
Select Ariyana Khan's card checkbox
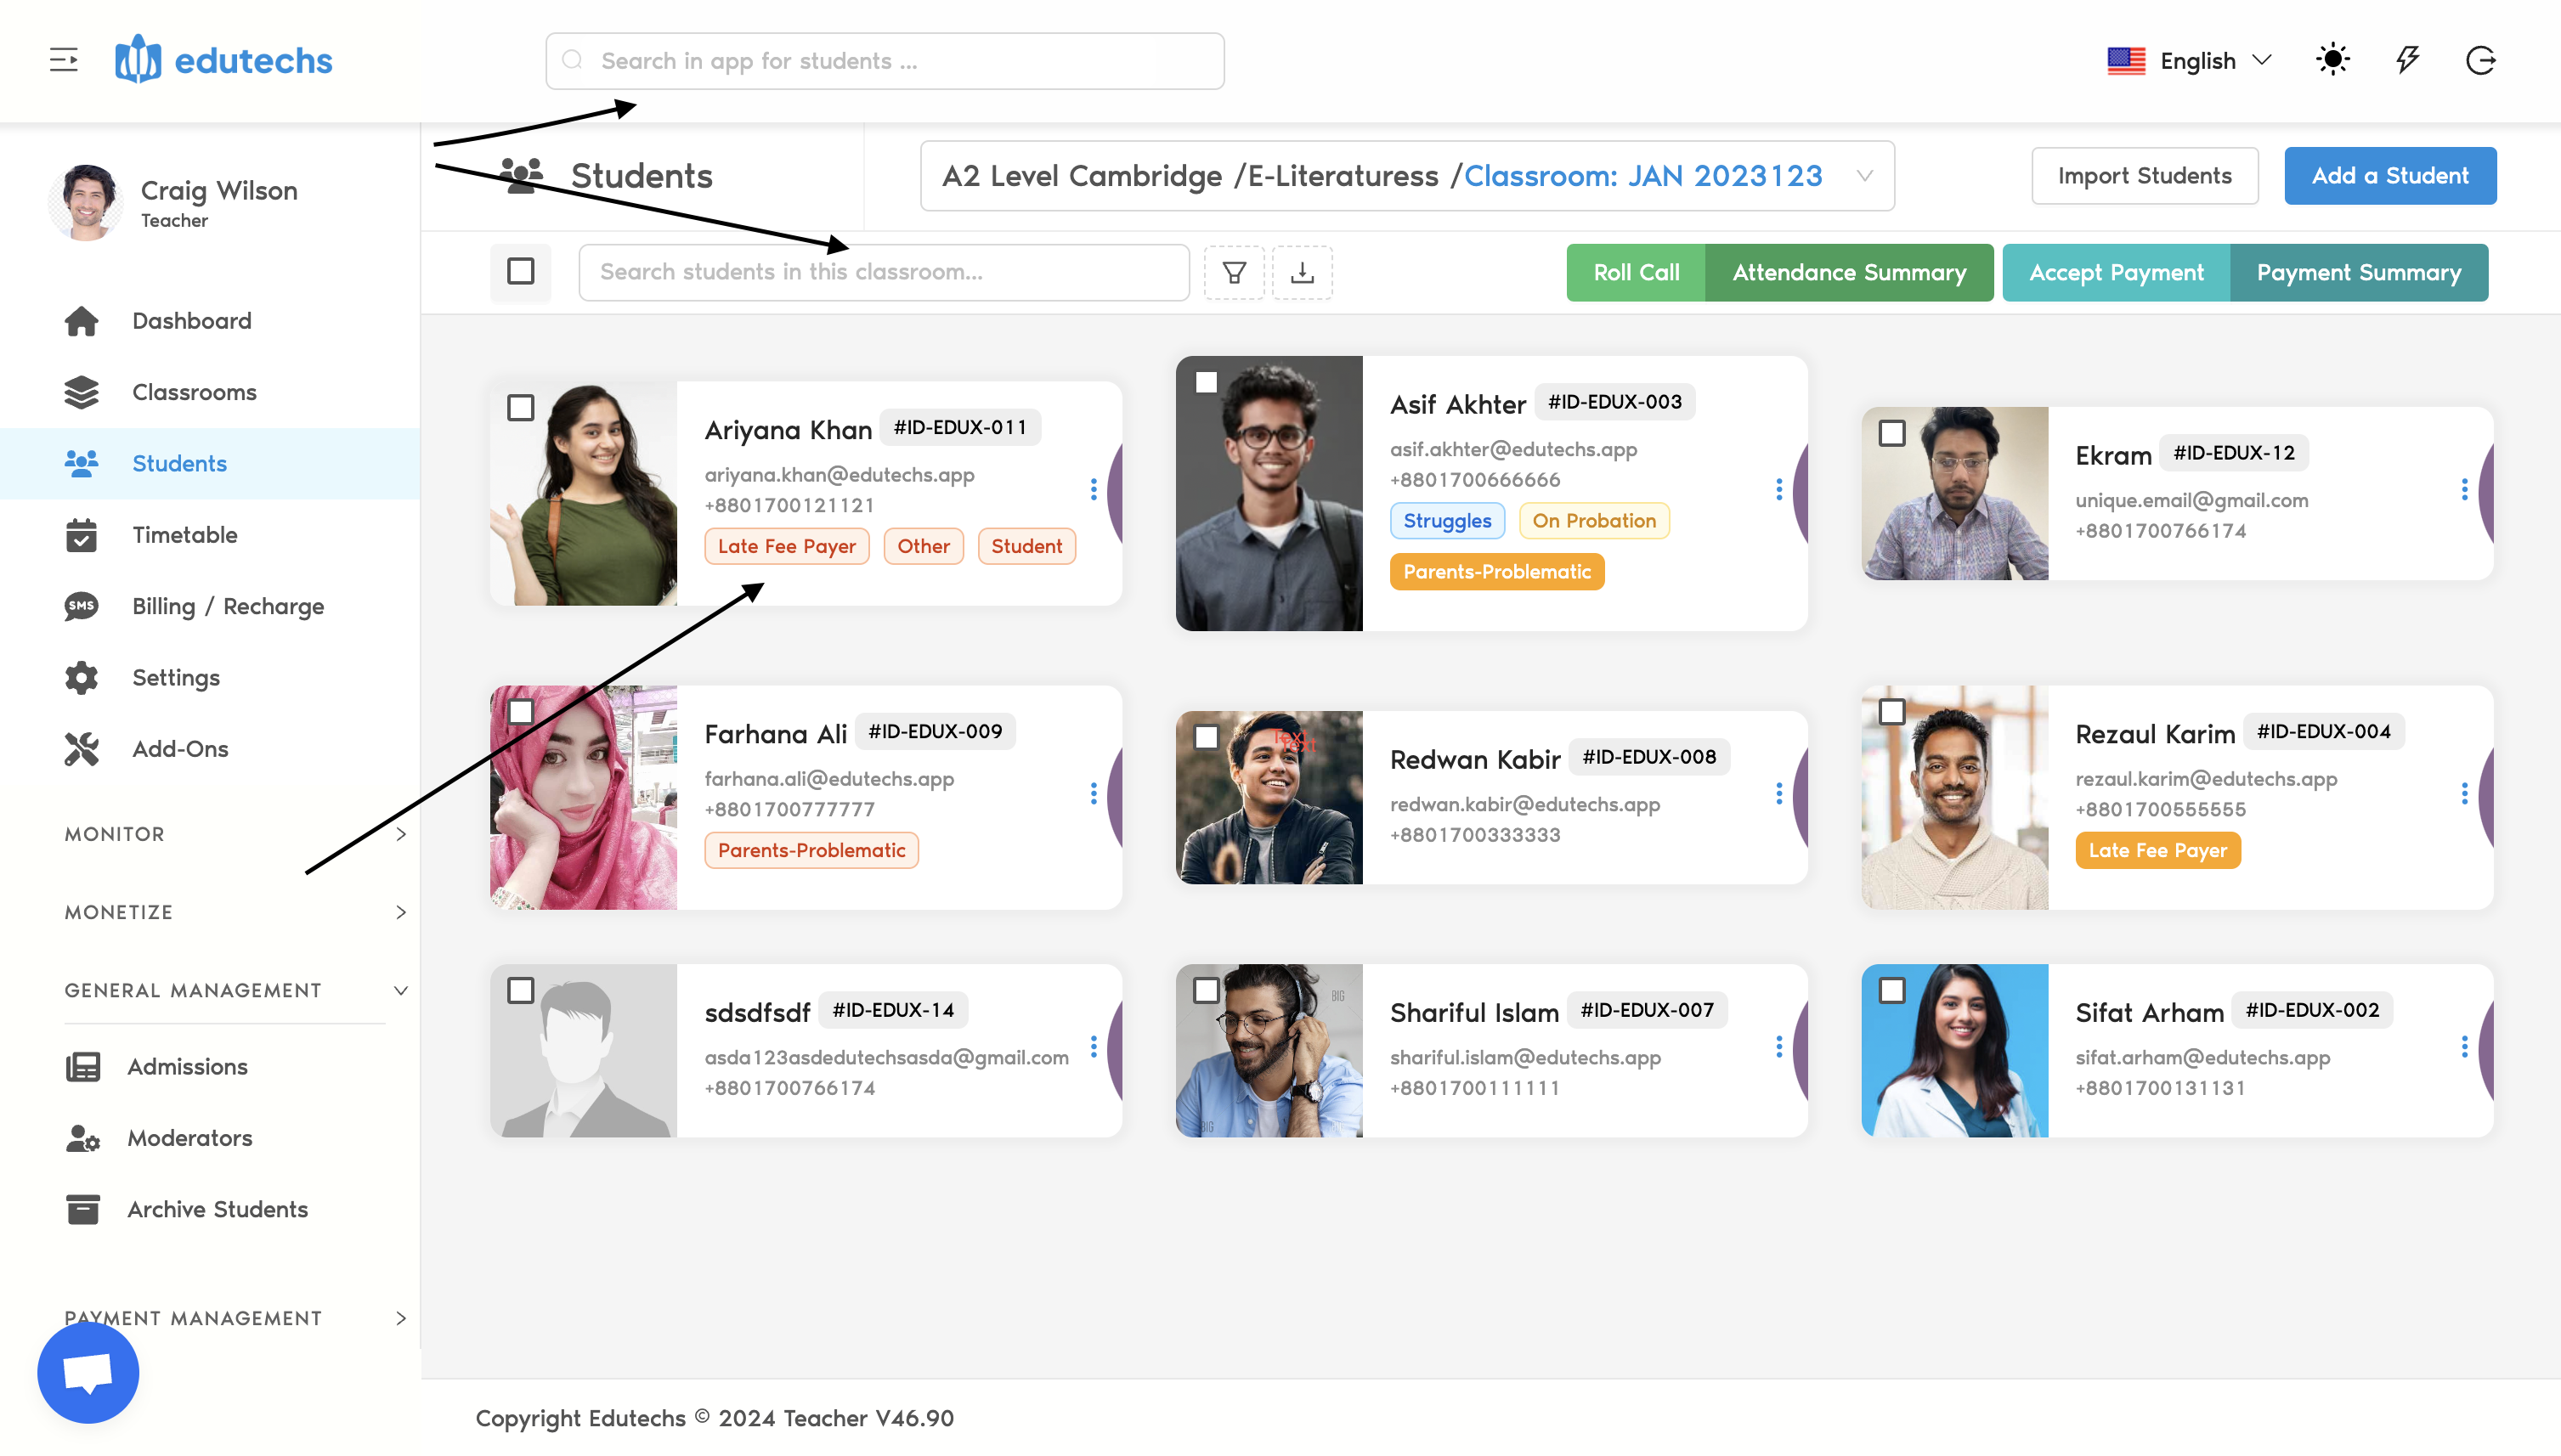[x=520, y=408]
